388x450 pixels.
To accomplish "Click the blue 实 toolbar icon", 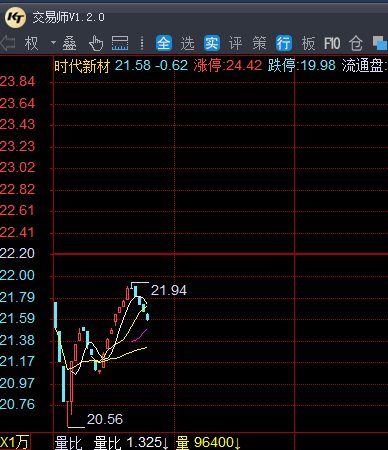I will pyautogui.click(x=212, y=43).
